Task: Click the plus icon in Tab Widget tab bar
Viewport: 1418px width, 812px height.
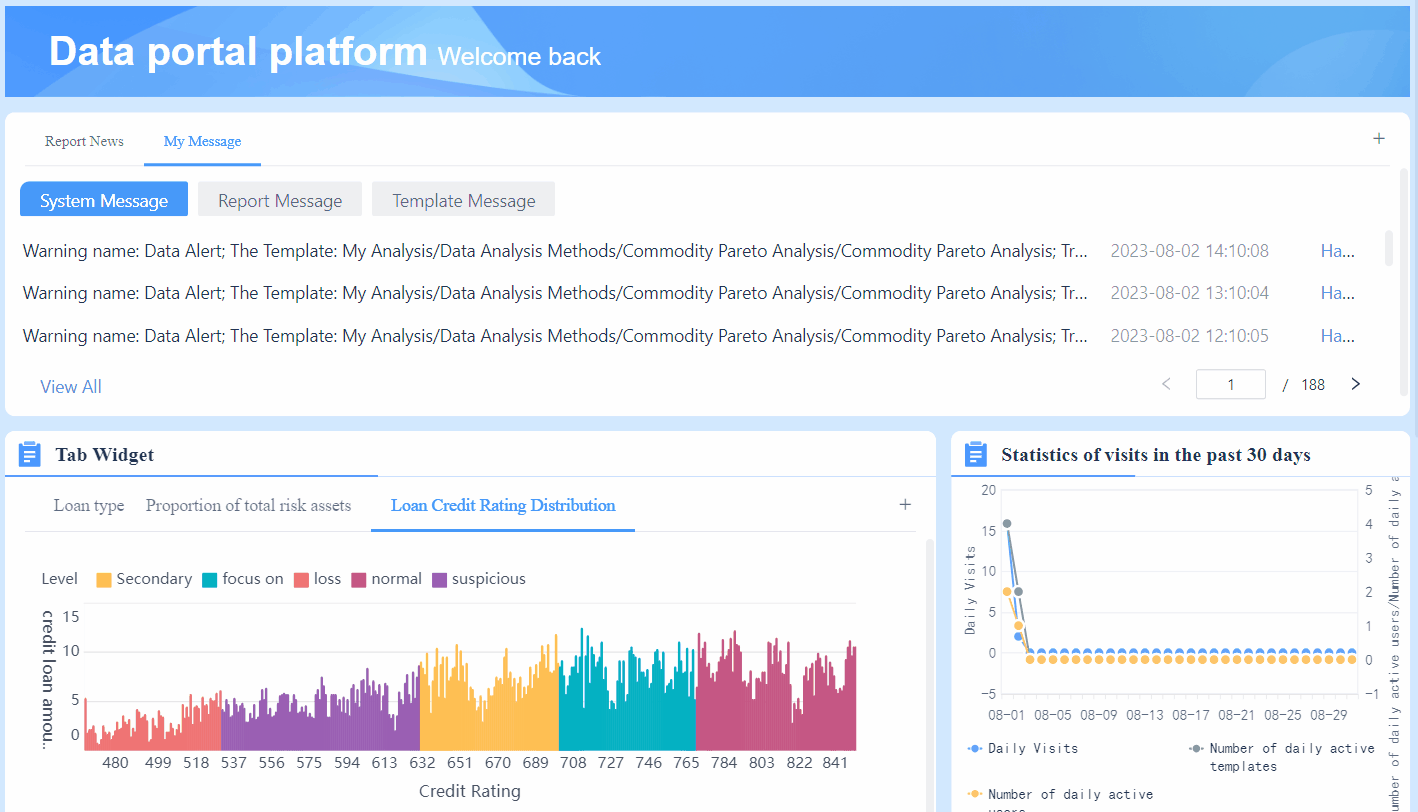Action: (905, 505)
